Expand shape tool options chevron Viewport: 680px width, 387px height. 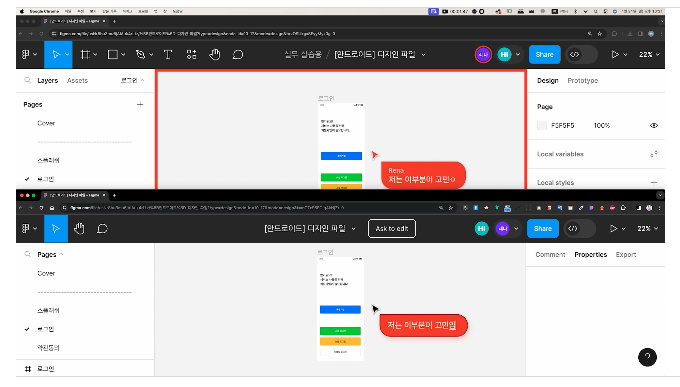click(x=123, y=55)
